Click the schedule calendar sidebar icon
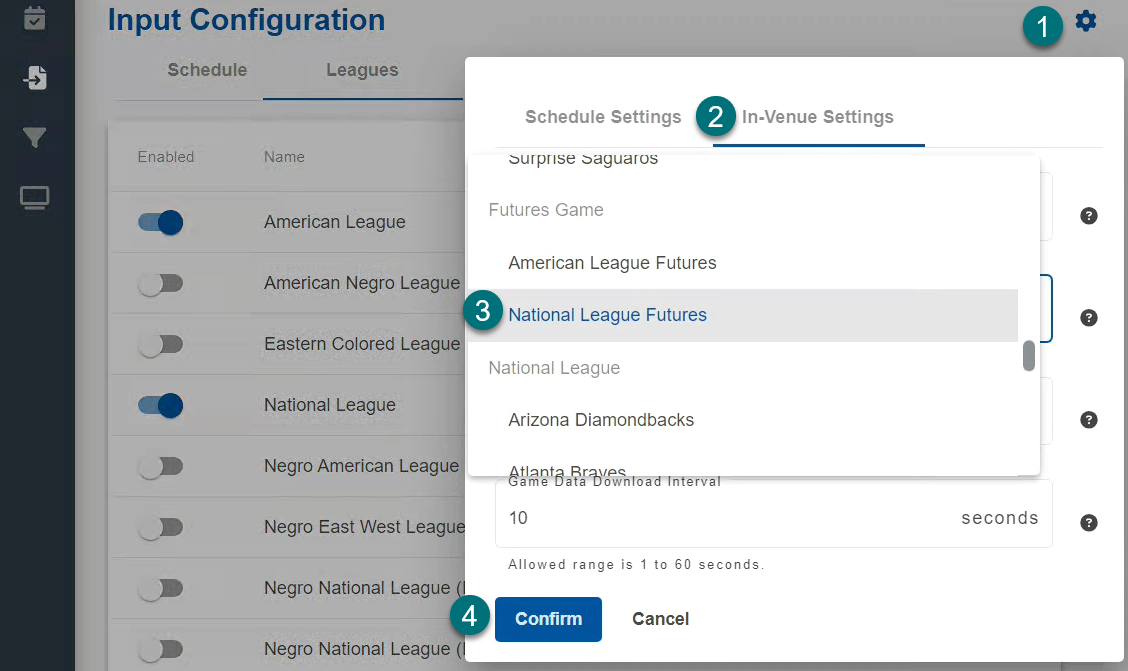This screenshot has height=671, width=1128. (x=35, y=18)
